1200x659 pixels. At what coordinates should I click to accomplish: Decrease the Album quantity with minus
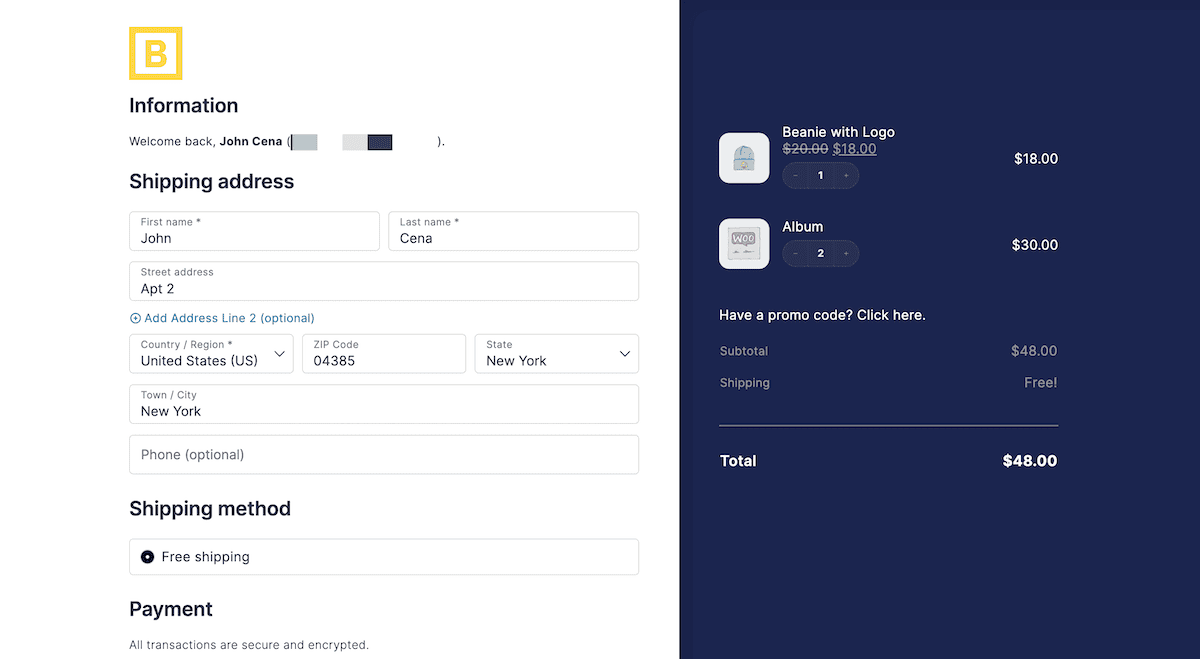tap(796, 254)
